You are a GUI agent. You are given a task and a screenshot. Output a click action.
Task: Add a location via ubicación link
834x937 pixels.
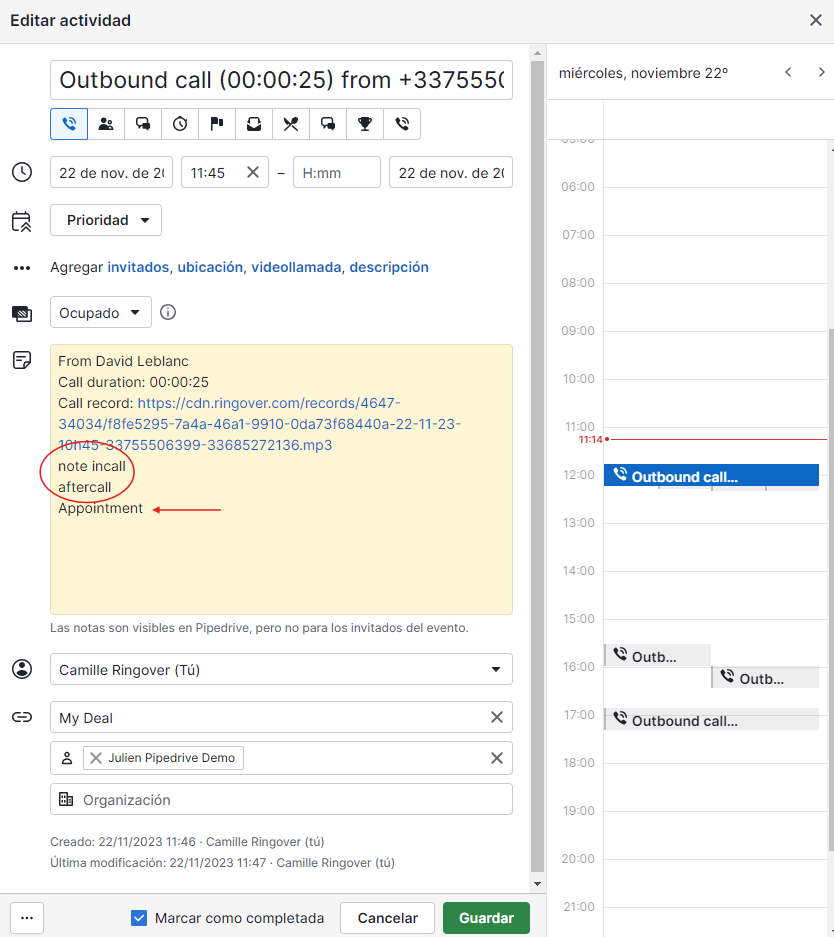pos(210,267)
